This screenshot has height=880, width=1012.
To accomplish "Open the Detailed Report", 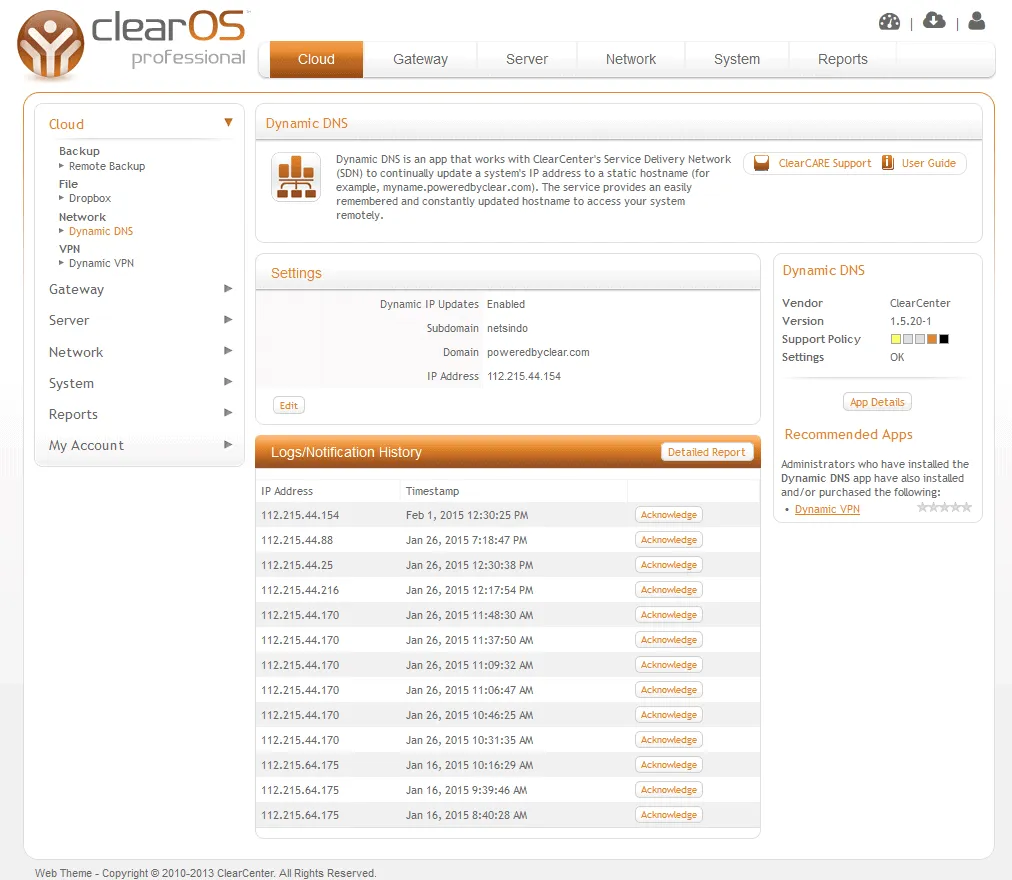I will click(707, 452).
